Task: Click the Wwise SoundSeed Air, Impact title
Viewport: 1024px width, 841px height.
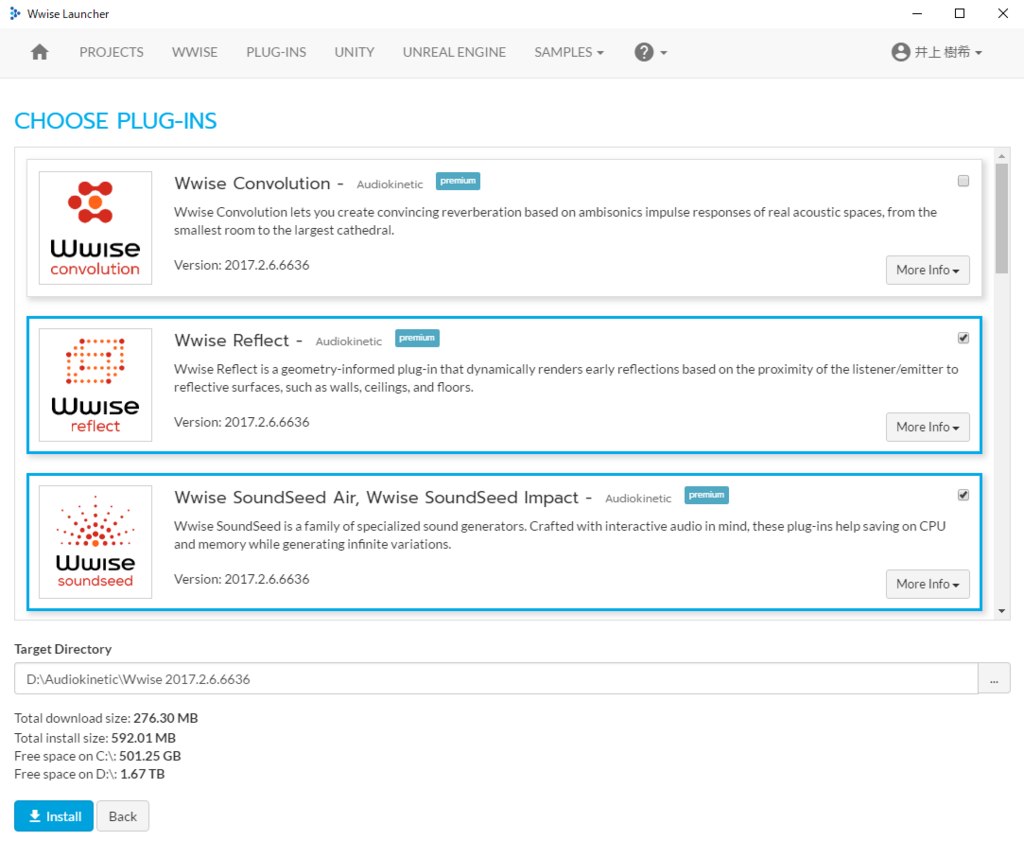Action: click(x=376, y=498)
